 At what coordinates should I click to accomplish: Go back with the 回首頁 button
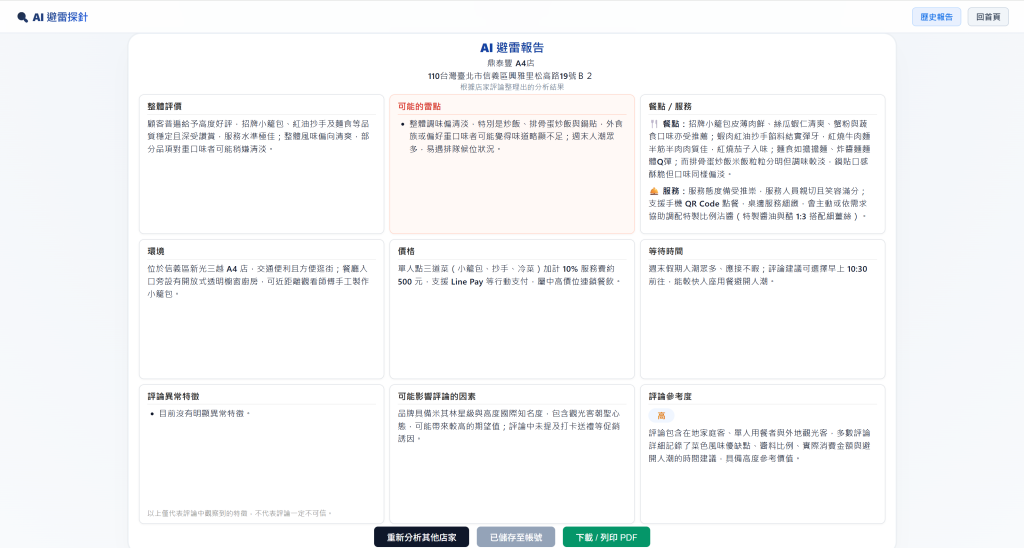pyautogui.click(x=987, y=17)
